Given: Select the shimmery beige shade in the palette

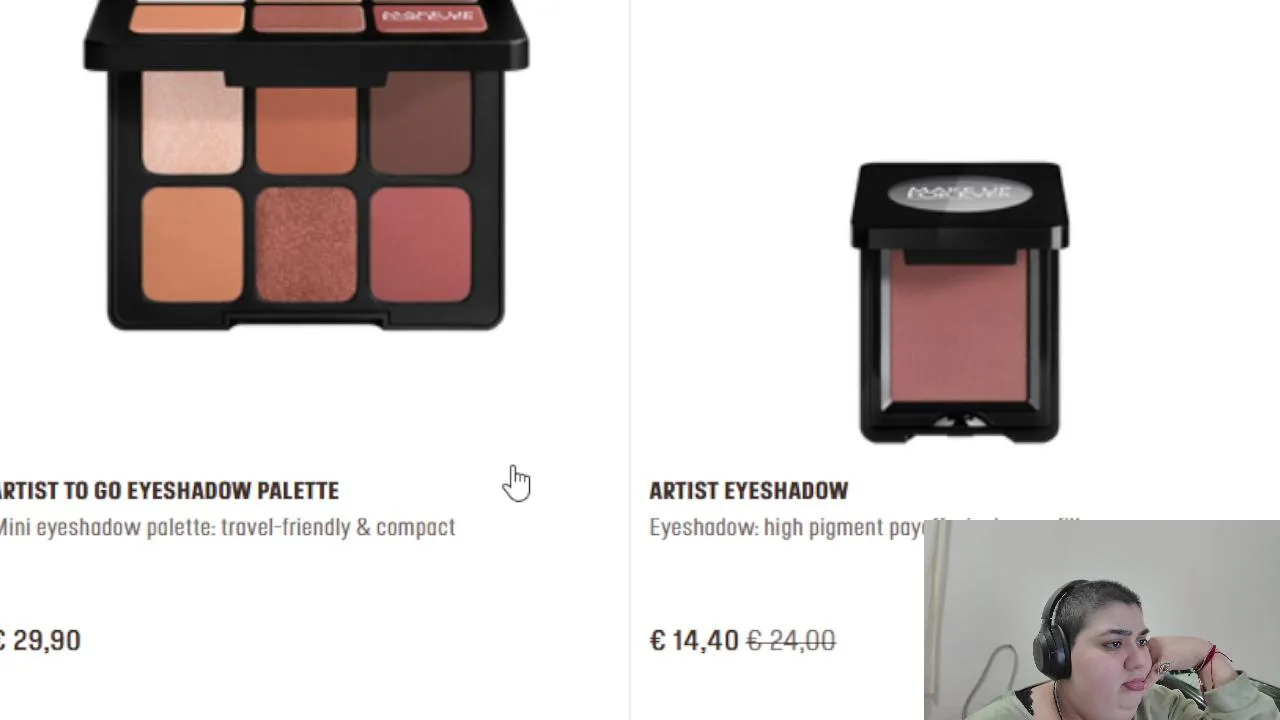Looking at the screenshot, I should pos(192,122).
